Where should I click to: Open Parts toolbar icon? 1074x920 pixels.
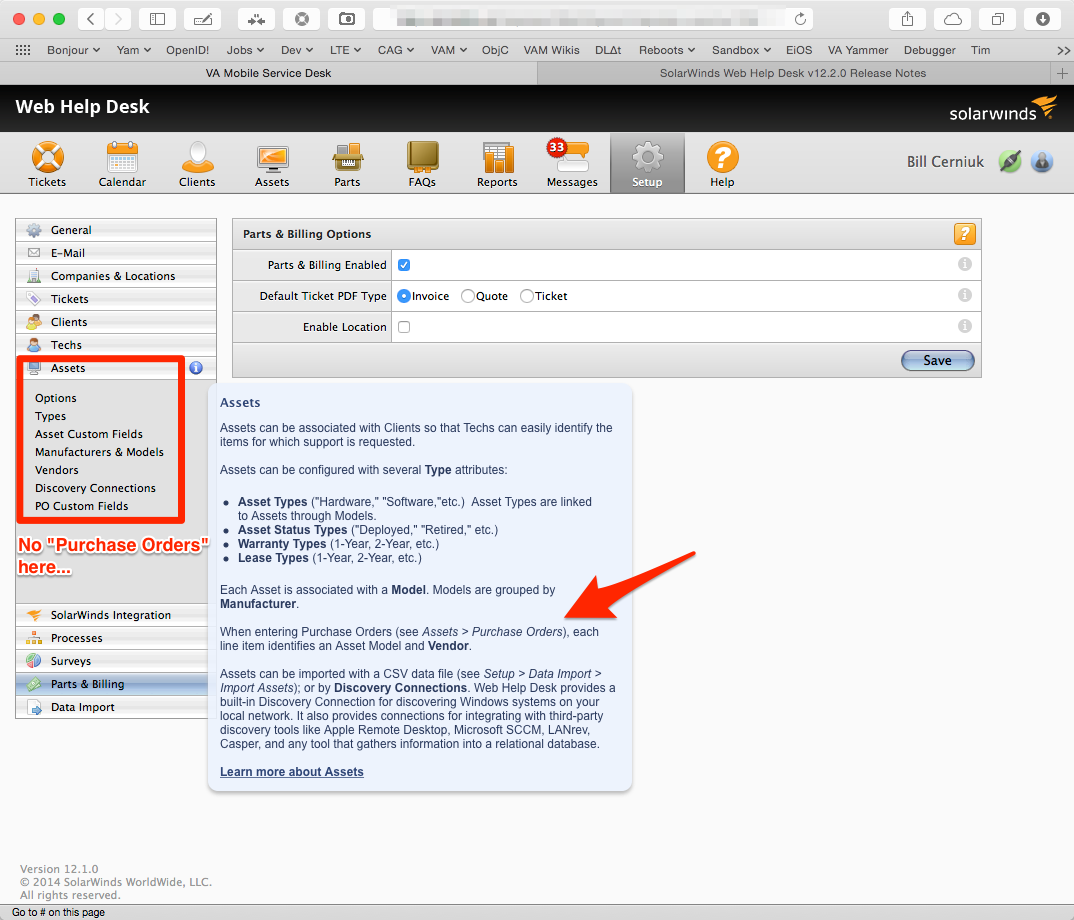pos(347,164)
